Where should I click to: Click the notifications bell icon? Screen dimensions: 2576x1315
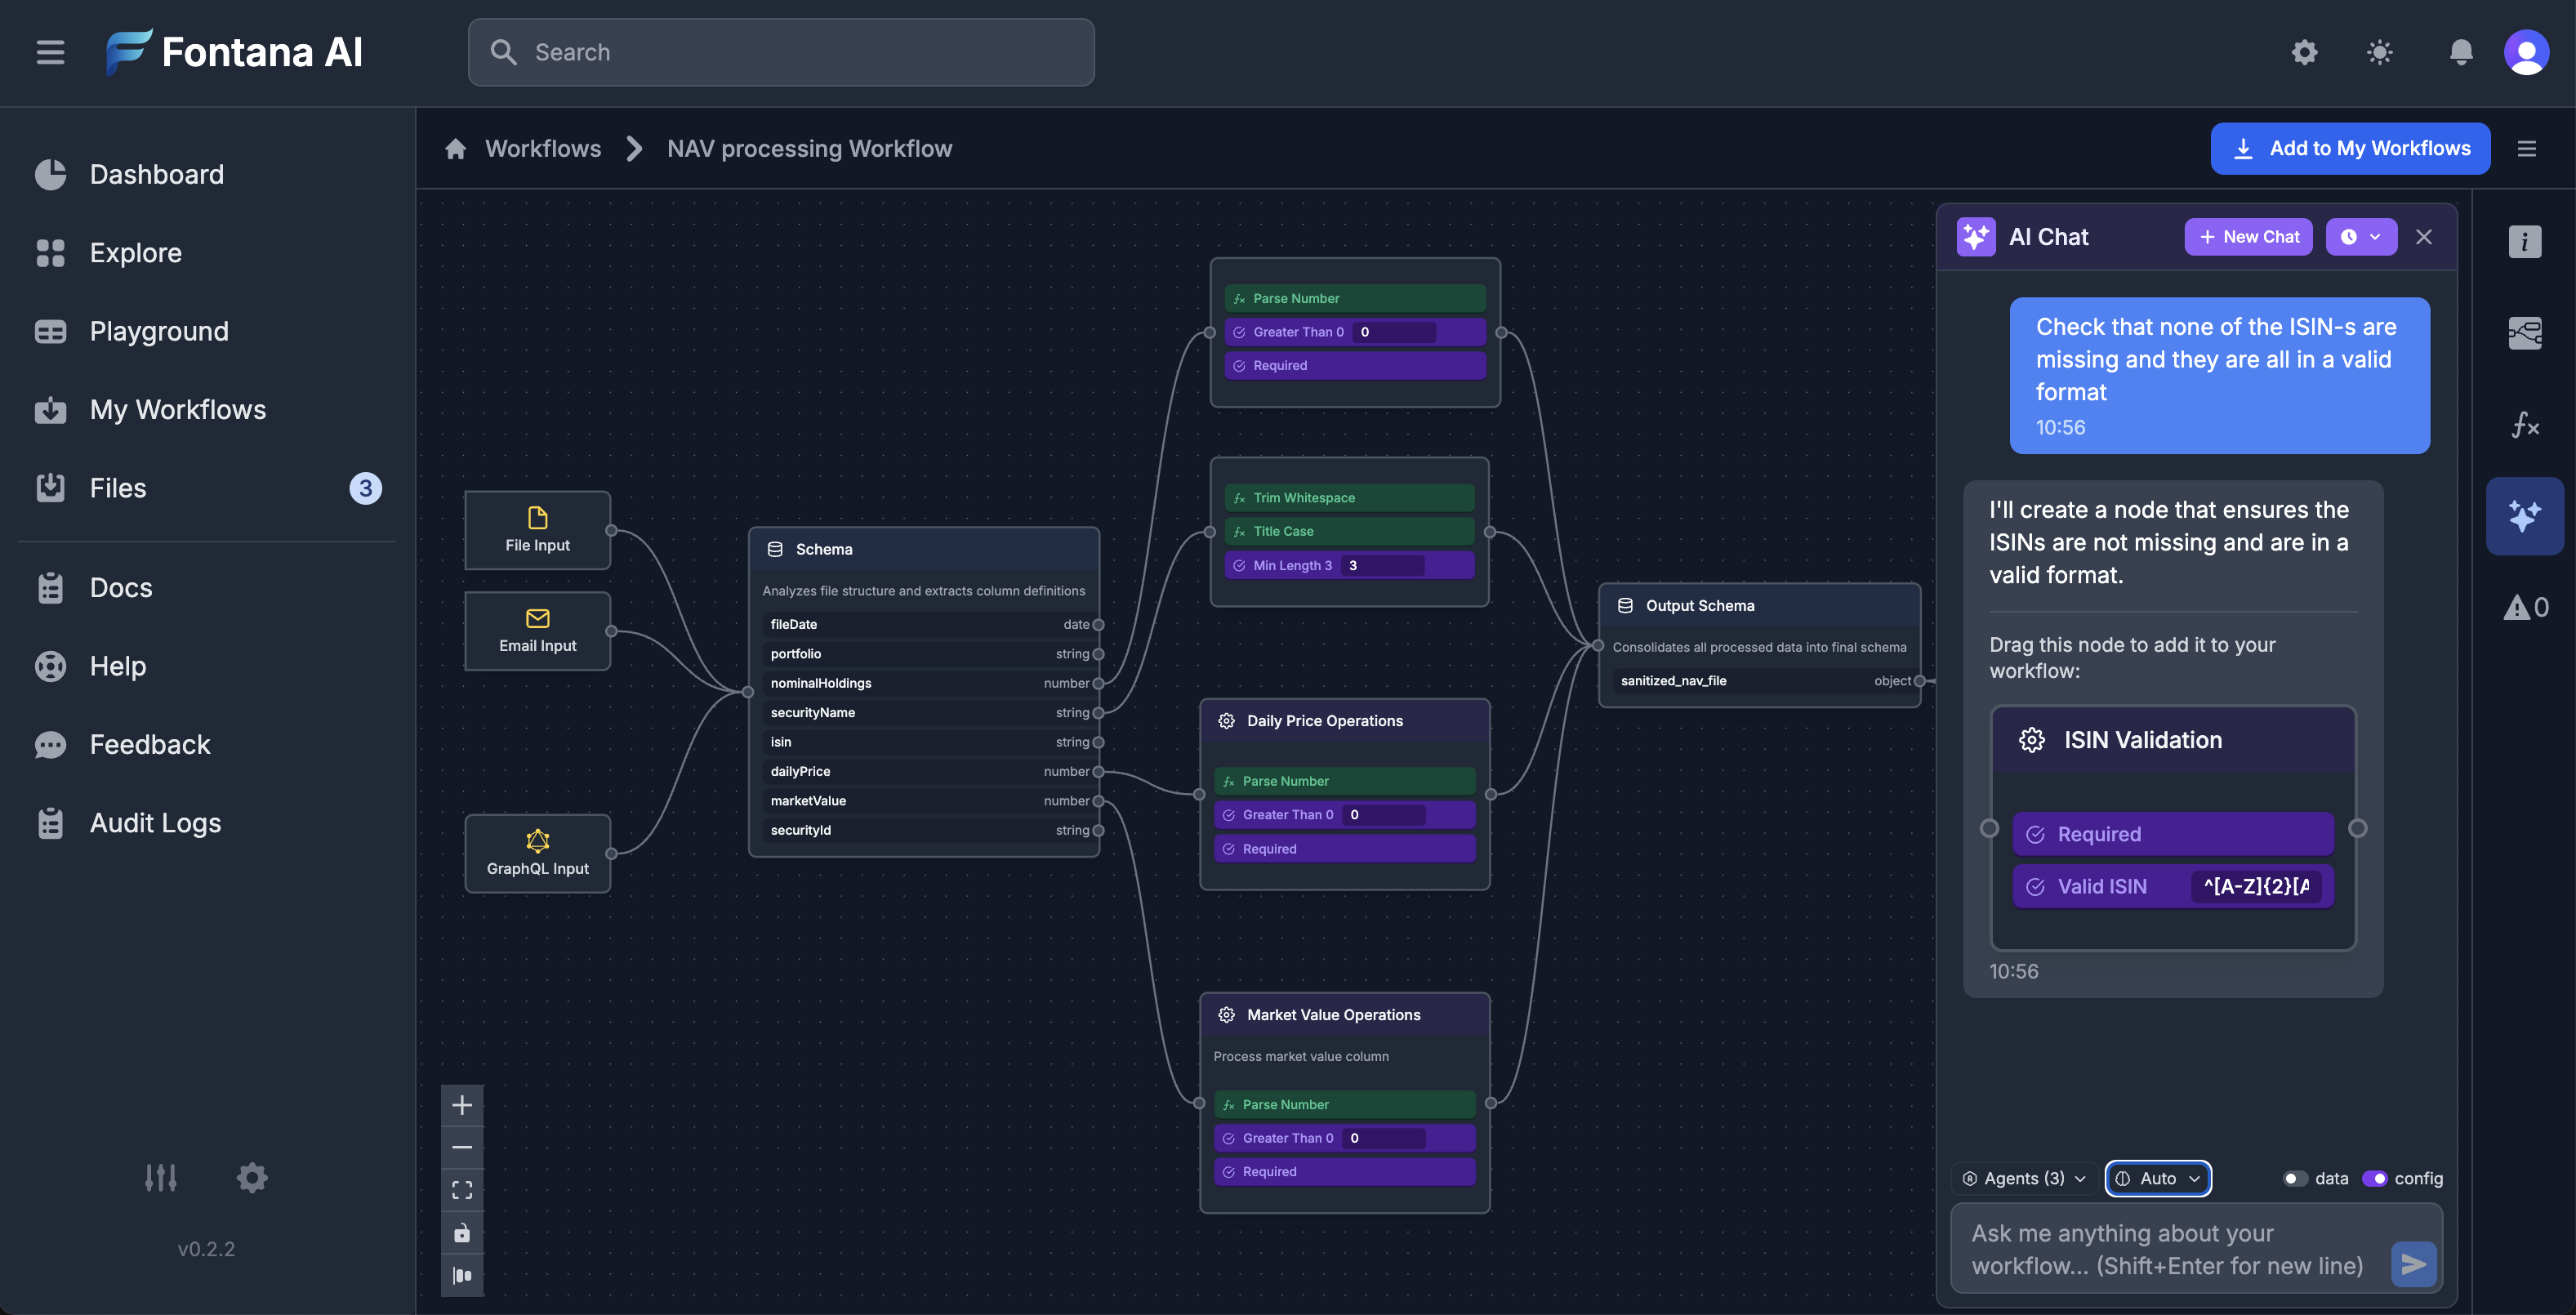tap(2461, 52)
